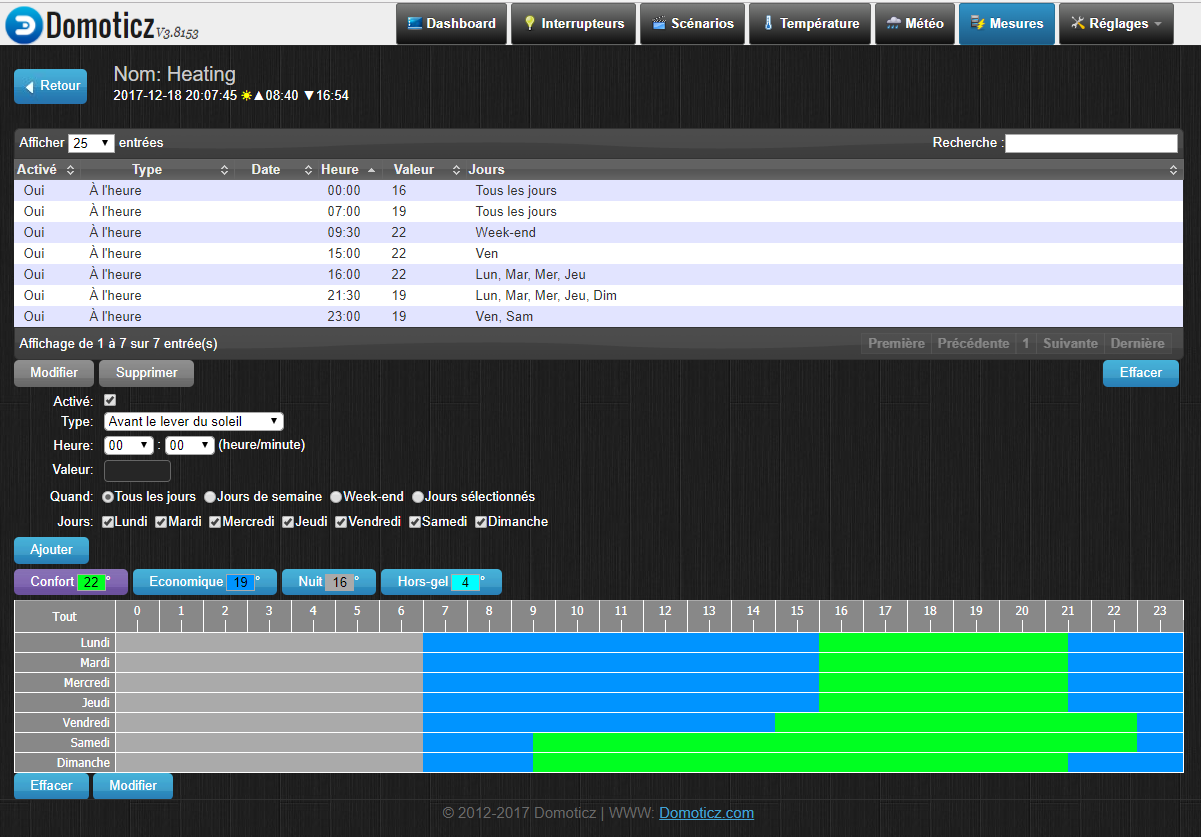The image size is (1201, 837).
Task: Click the Effacer button beside the table
Action: (x=1141, y=373)
